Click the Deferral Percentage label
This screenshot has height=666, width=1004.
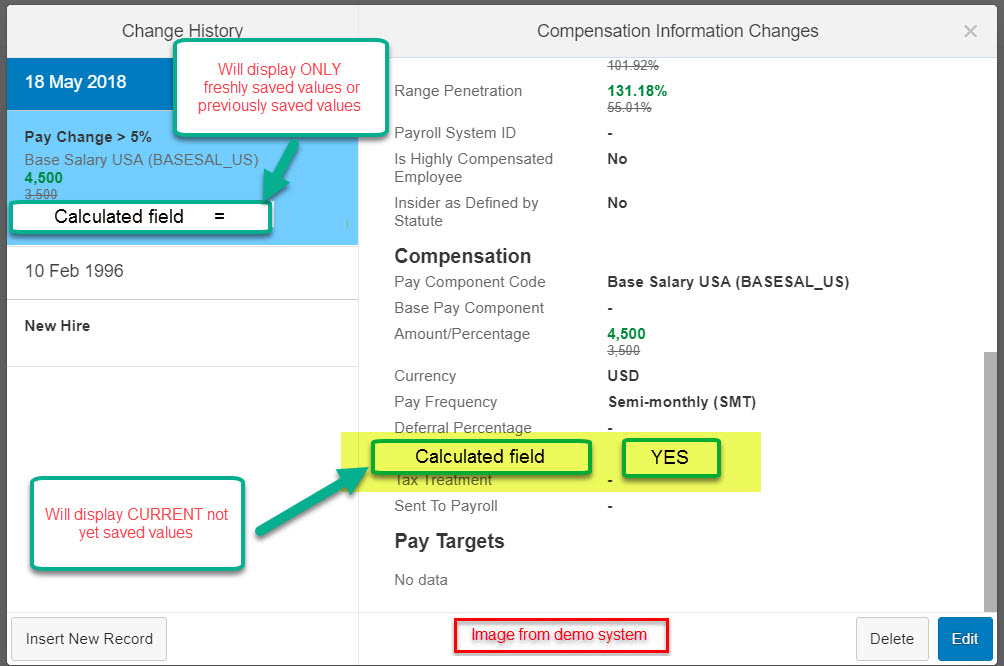[x=462, y=427]
